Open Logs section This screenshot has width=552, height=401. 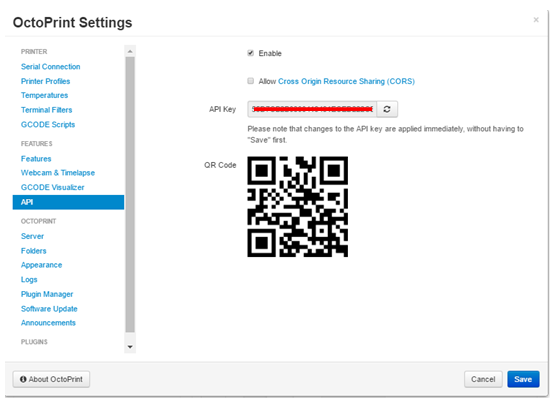[x=29, y=280]
